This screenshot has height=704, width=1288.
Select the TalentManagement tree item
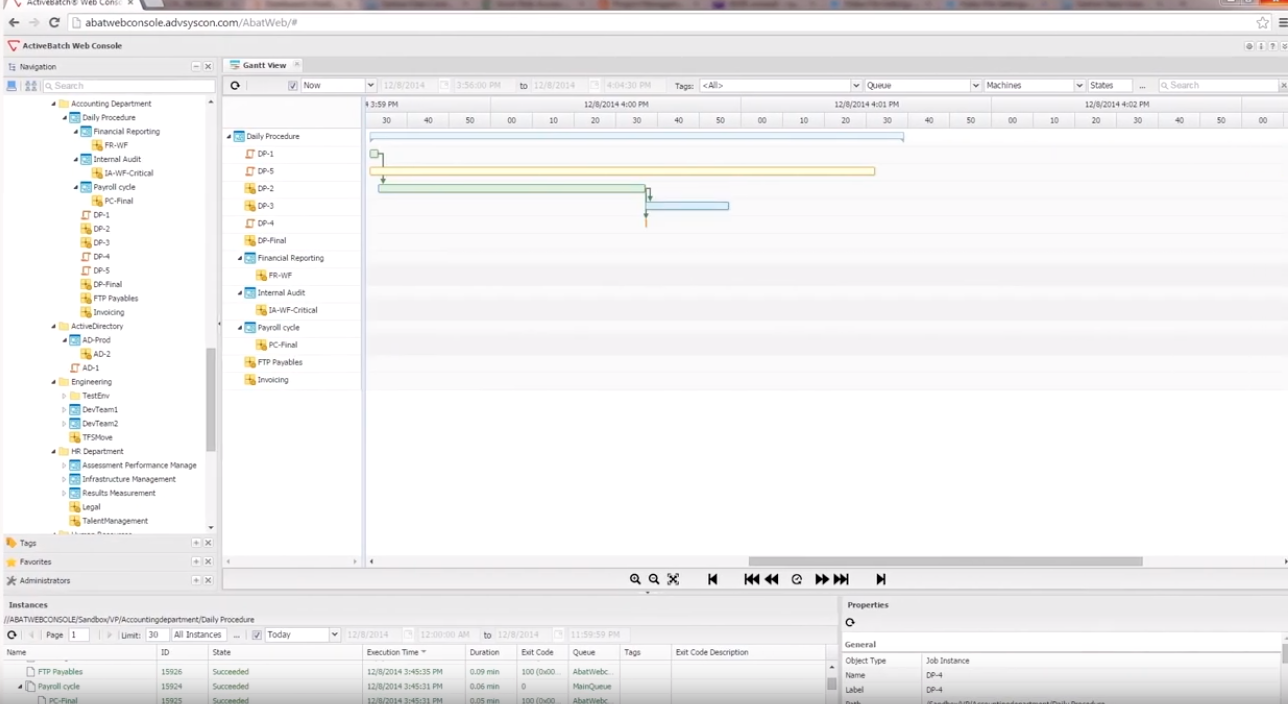coord(115,521)
